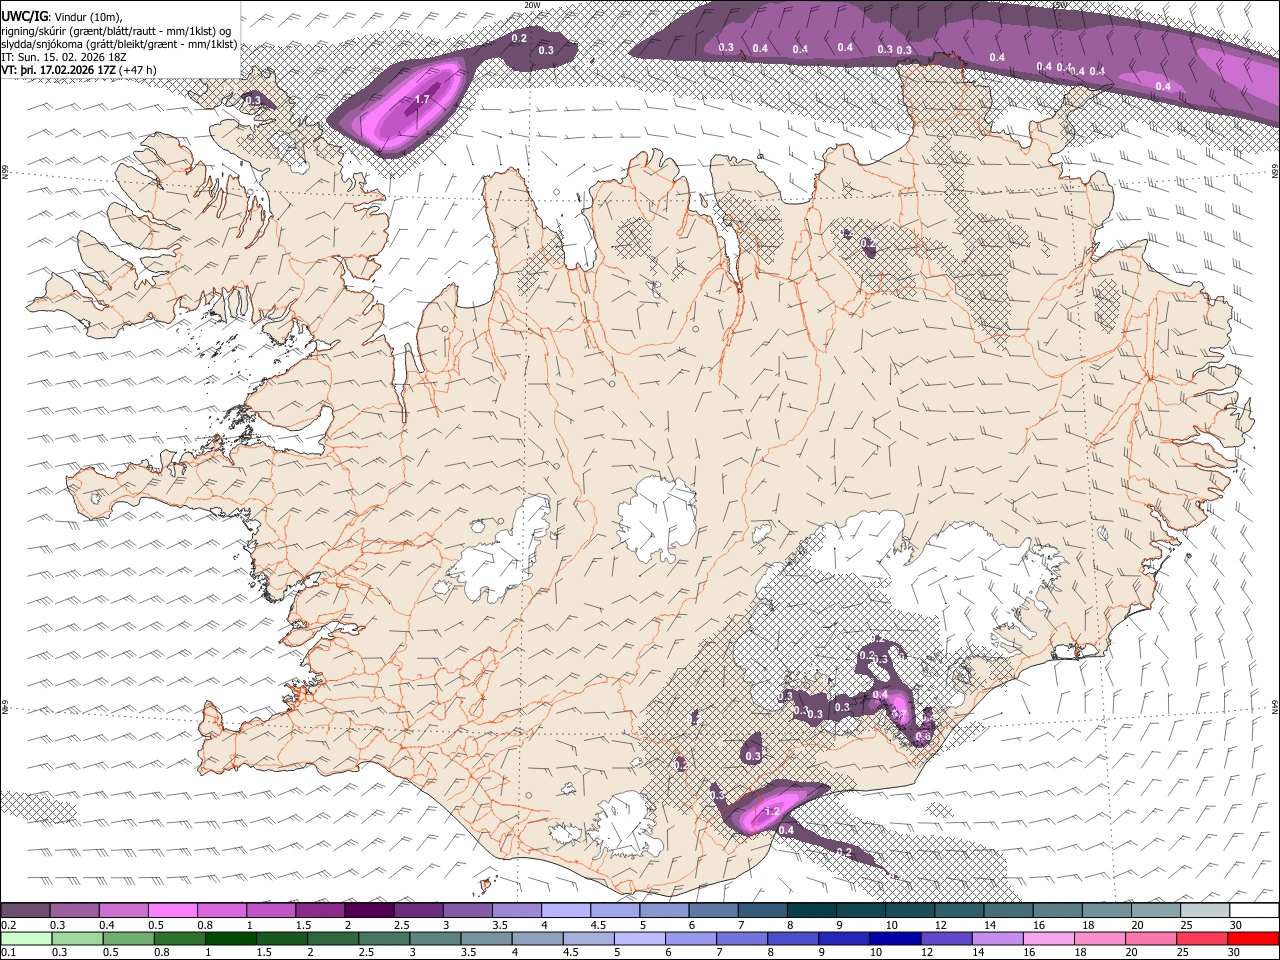Click the 'VT: þri. 17.02.2026 17Z' valid-time text
This screenshot has height=960, width=1280.
58,70
